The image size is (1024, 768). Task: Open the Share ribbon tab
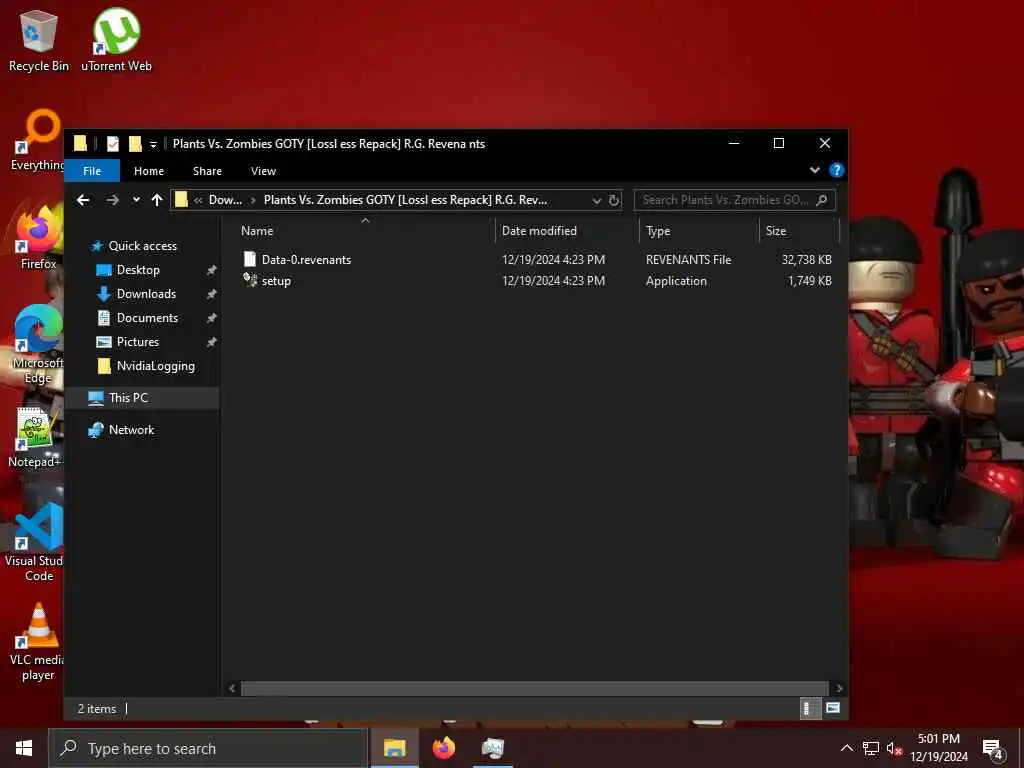pyautogui.click(x=207, y=170)
